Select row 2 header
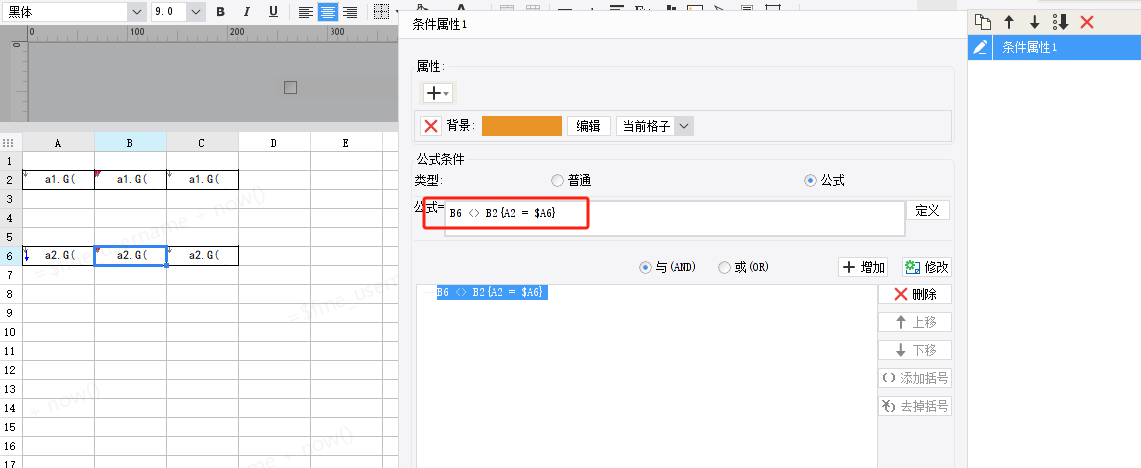This screenshot has width=1141, height=468. (11, 180)
